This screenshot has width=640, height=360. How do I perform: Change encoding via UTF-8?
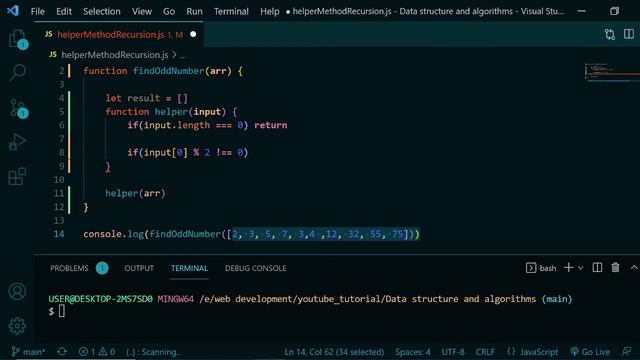(453, 351)
